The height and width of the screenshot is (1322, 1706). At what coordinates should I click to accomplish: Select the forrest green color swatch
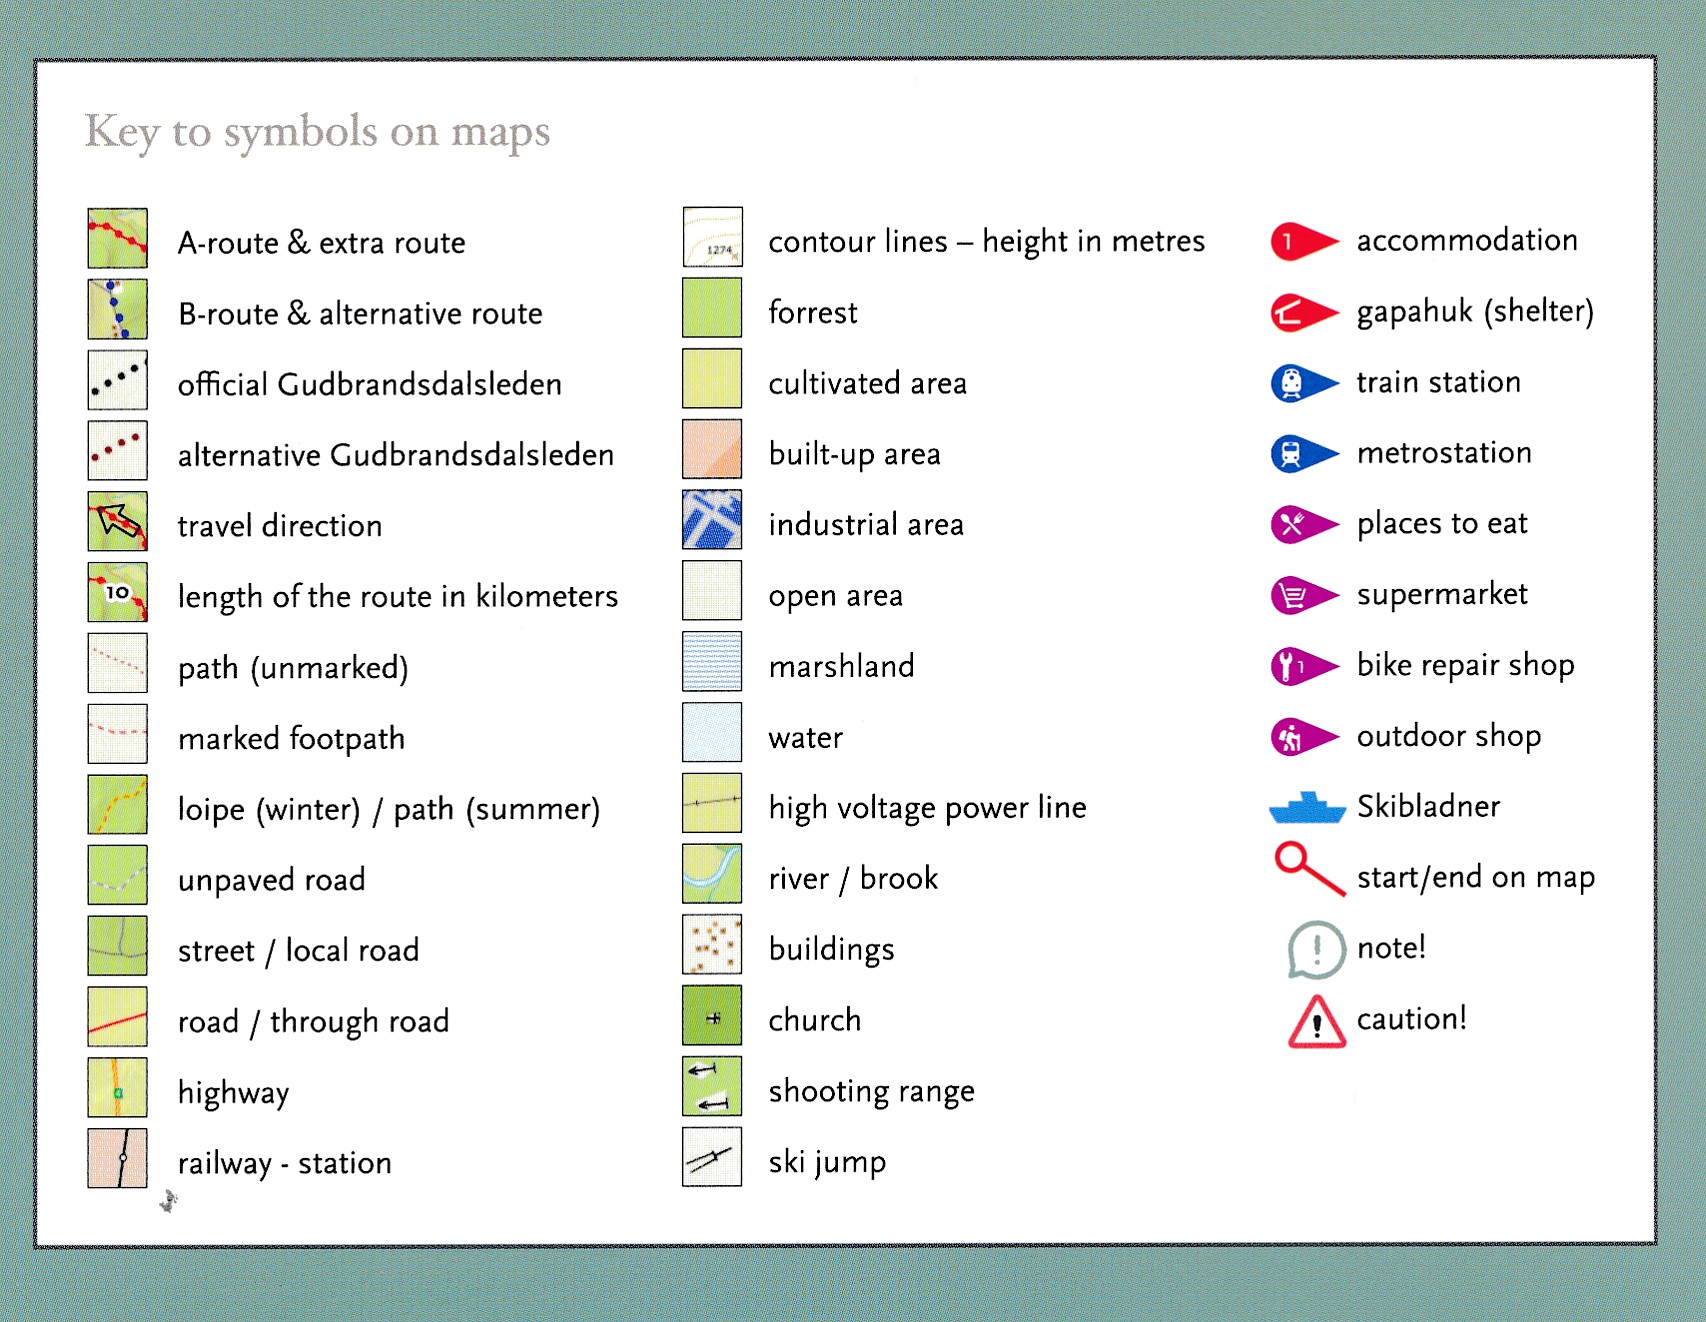712,308
